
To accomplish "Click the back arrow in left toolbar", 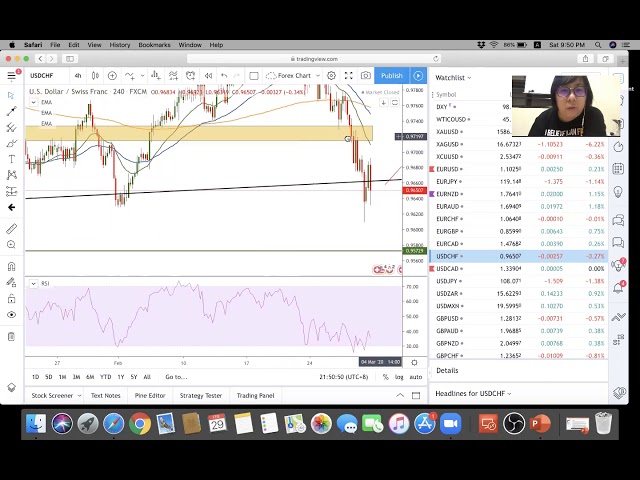I will coord(11,207).
